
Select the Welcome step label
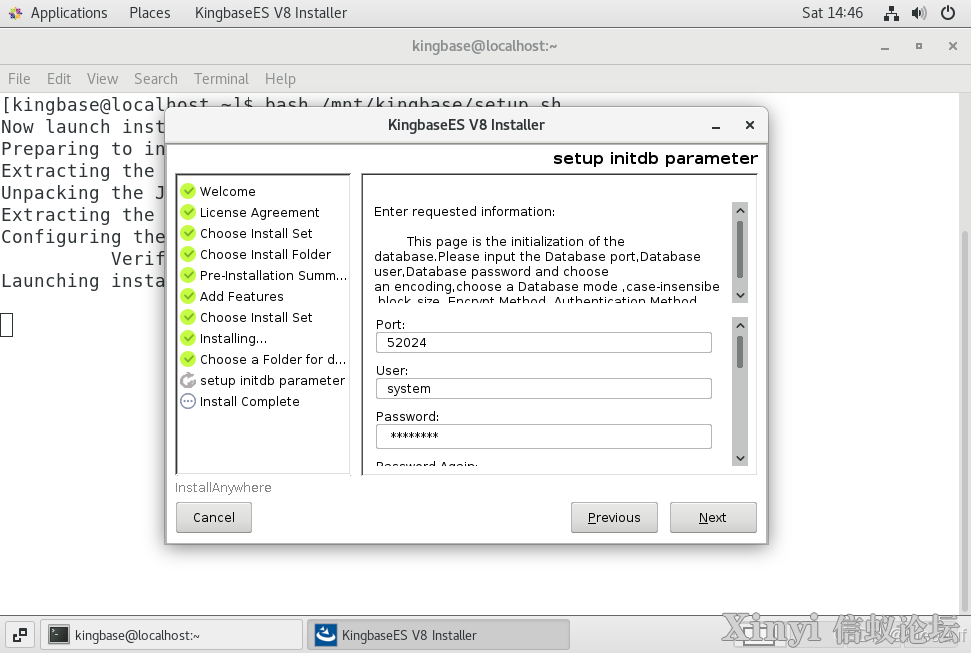click(x=227, y=191)
